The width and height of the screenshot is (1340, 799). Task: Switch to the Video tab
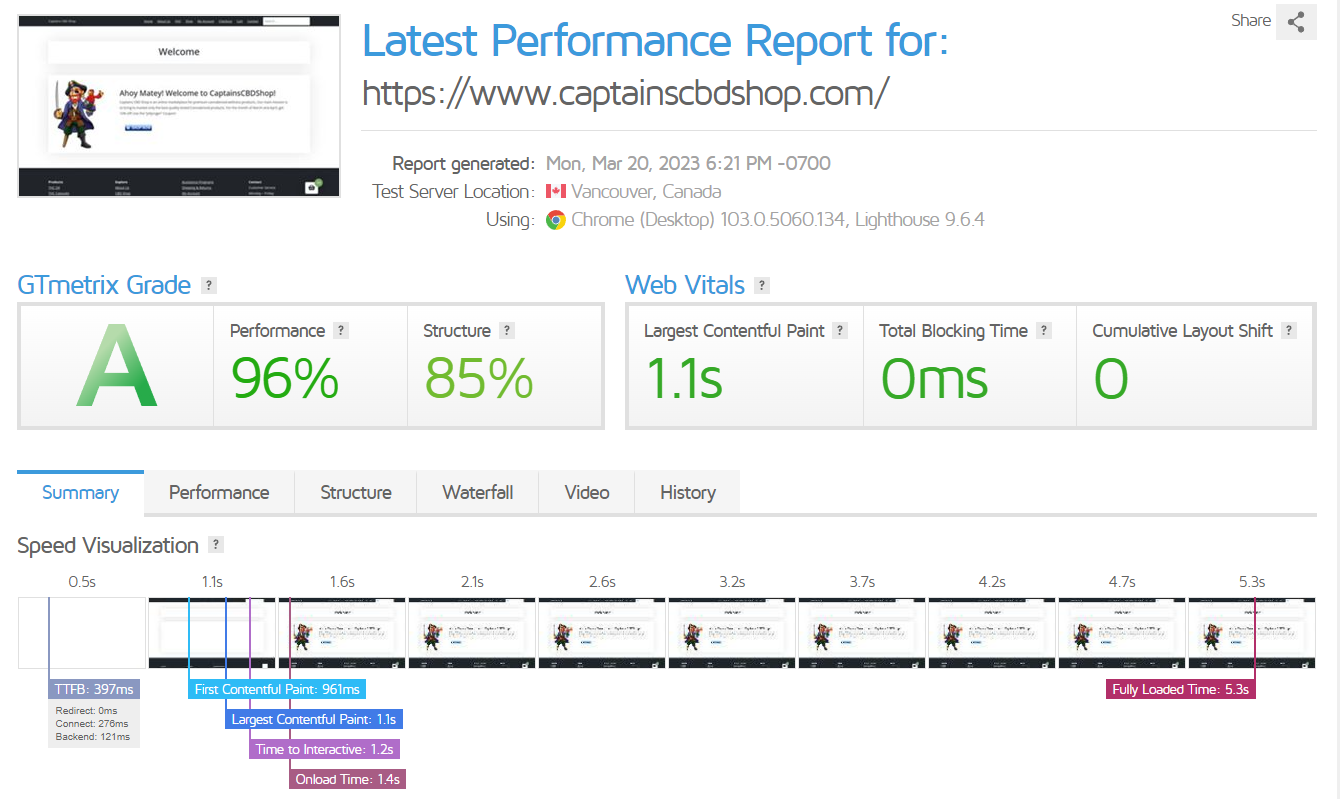click(587, 492)
